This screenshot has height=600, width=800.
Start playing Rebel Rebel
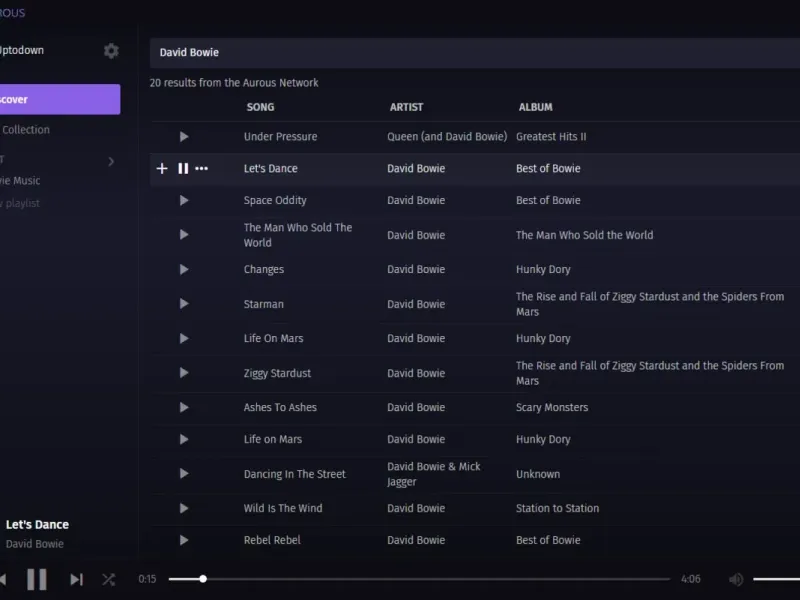coord(184,540)
